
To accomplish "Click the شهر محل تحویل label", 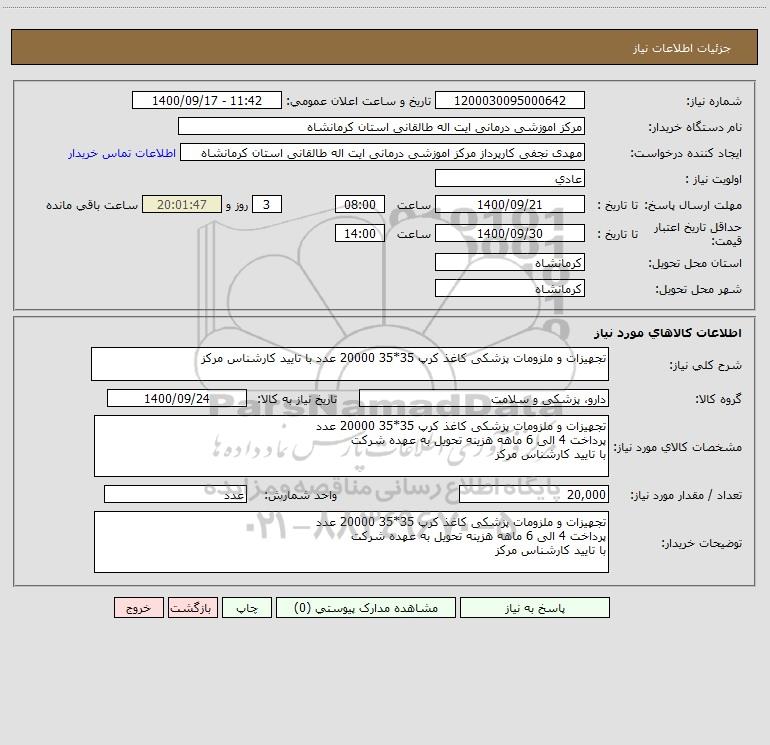I will [x=699, y=289].
